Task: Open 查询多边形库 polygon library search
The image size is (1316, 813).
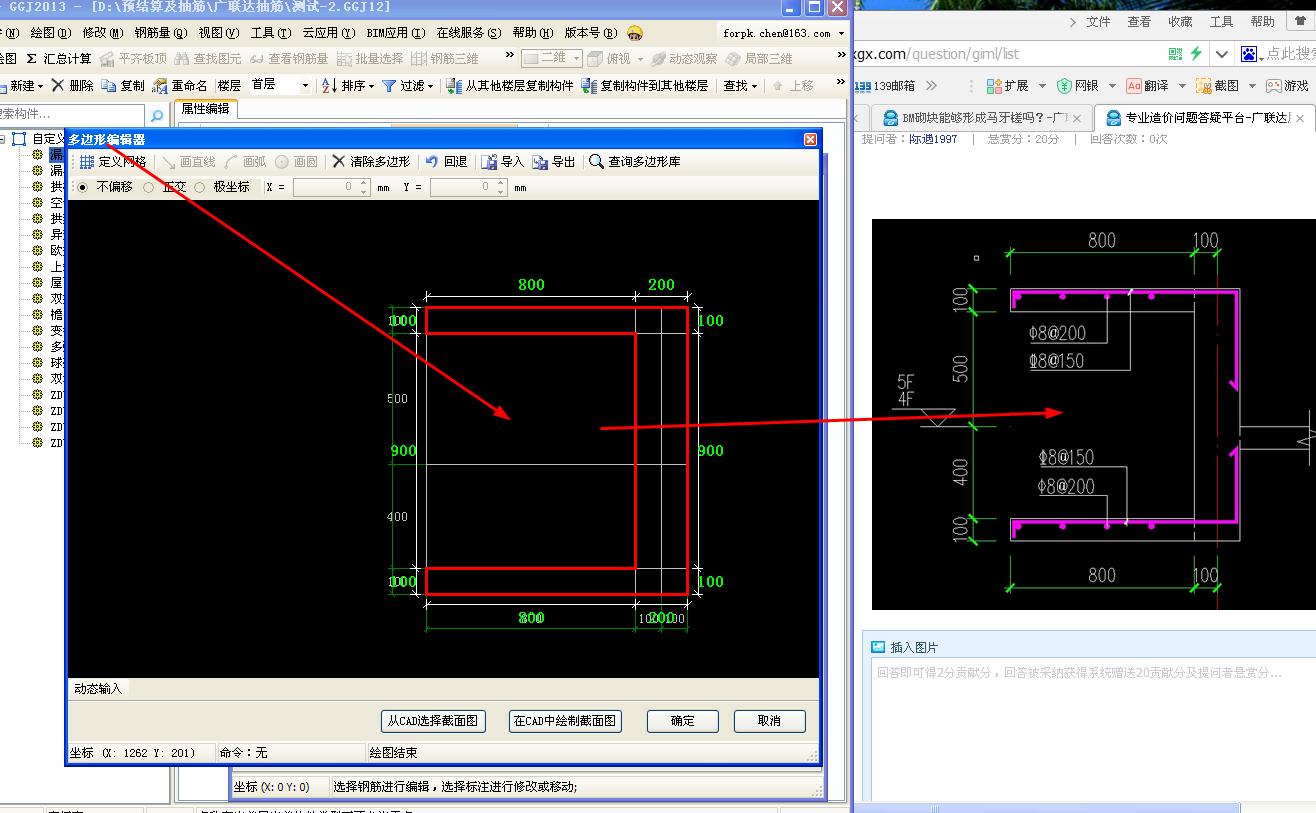Action: (635, 161)
